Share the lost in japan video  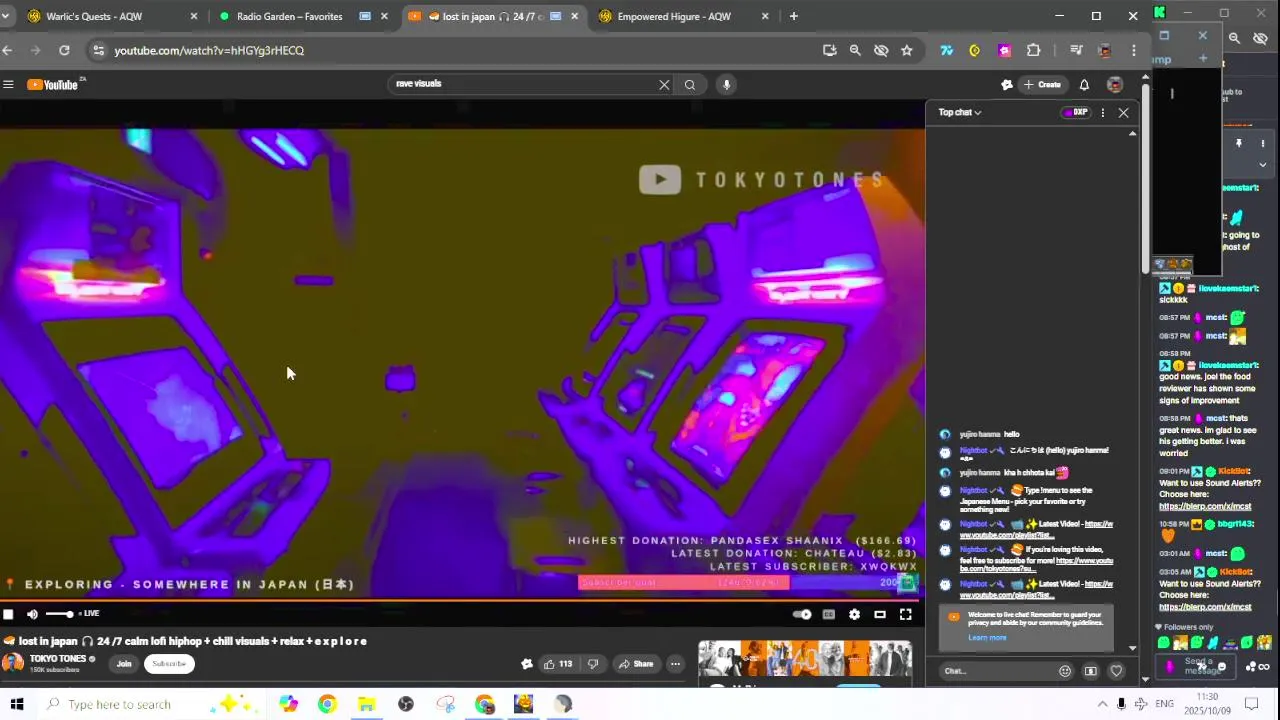[x=636, y=664]
